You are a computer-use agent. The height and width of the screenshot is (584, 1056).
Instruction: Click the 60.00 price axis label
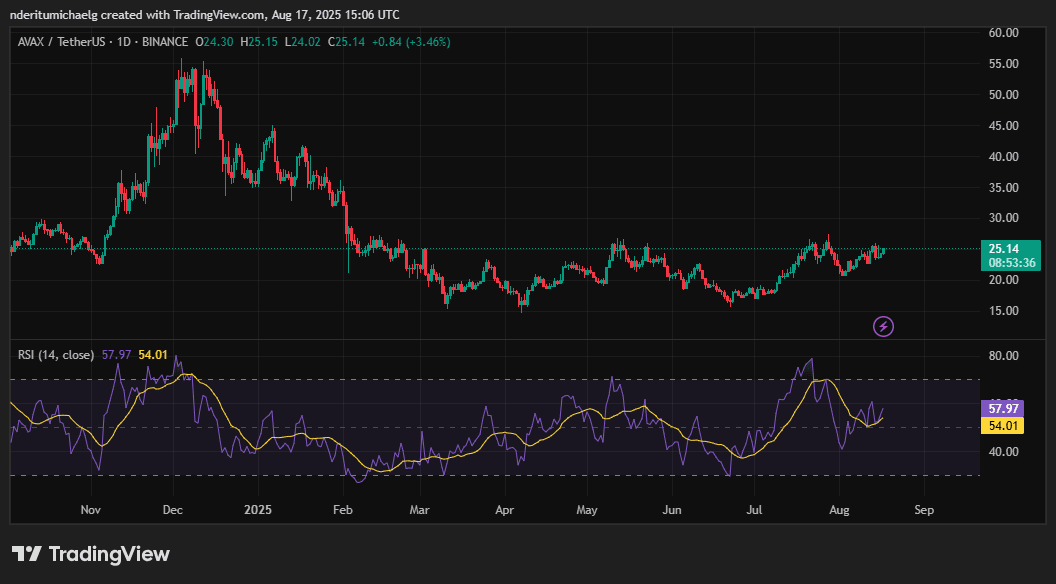tap(1003, 33)
